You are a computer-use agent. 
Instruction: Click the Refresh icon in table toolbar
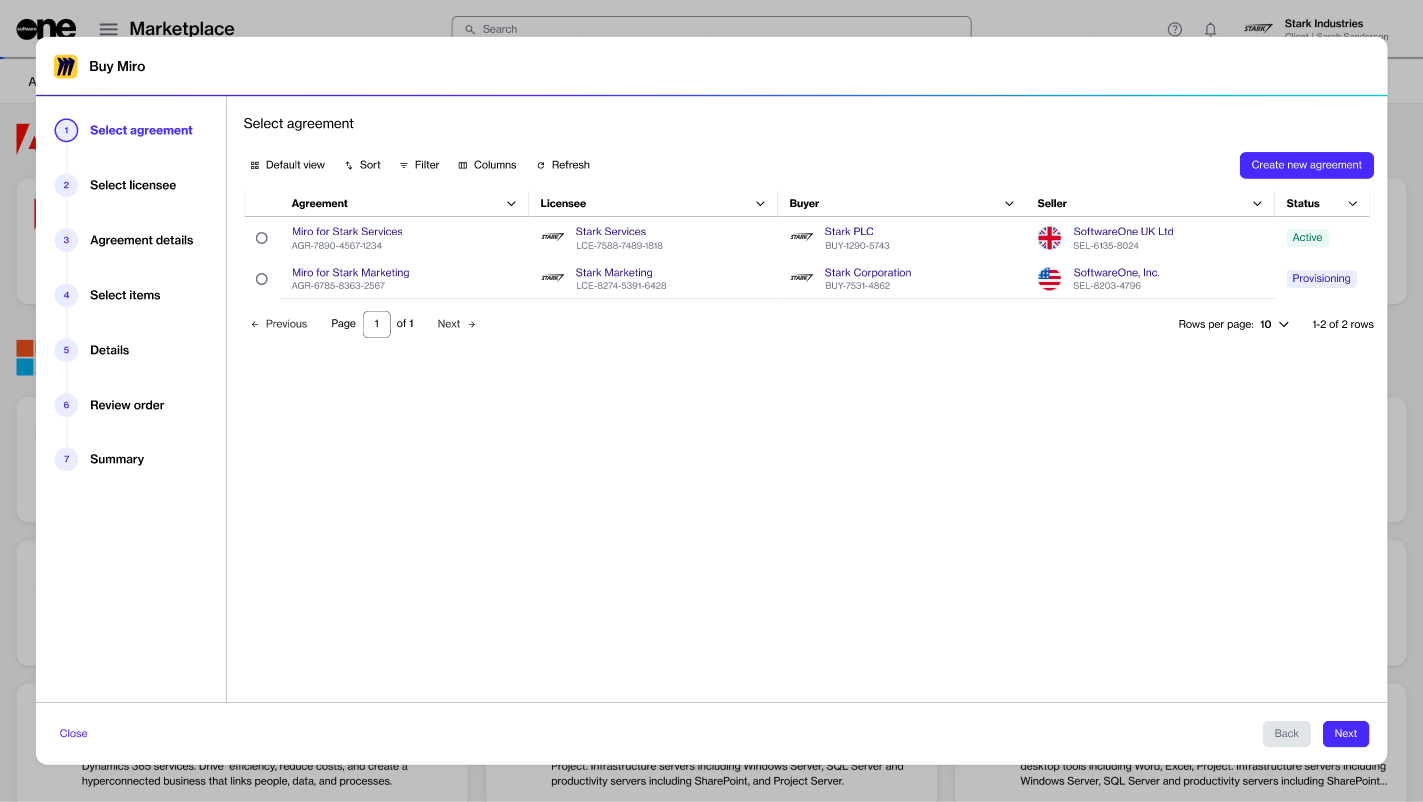(541, 165)
